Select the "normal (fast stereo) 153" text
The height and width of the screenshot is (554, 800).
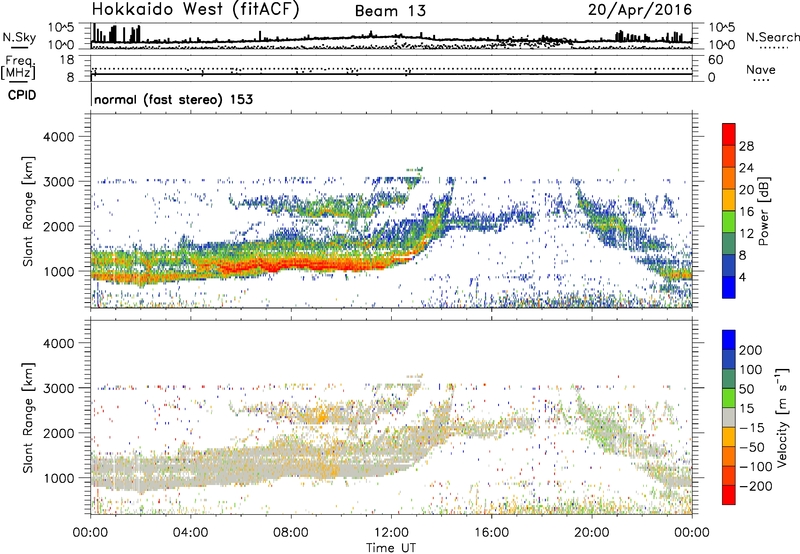[173, 100]
